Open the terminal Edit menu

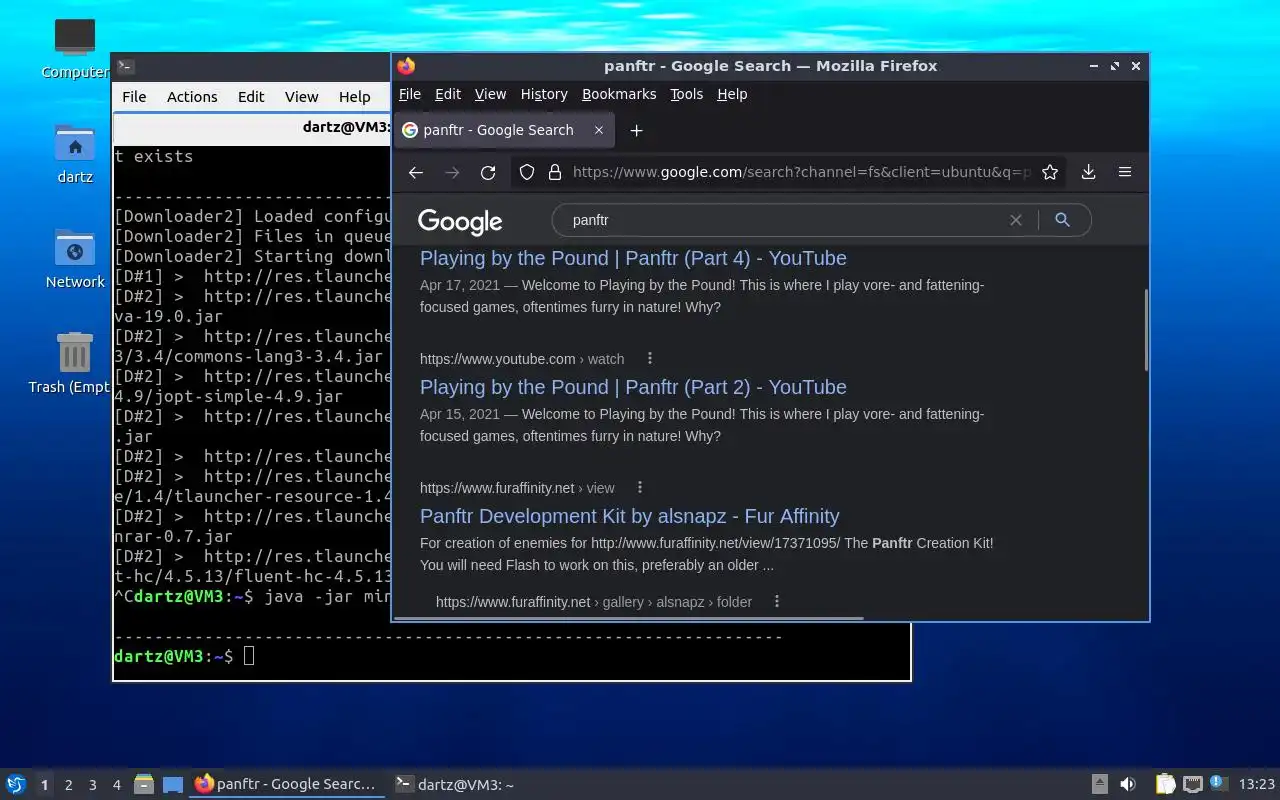251,97
